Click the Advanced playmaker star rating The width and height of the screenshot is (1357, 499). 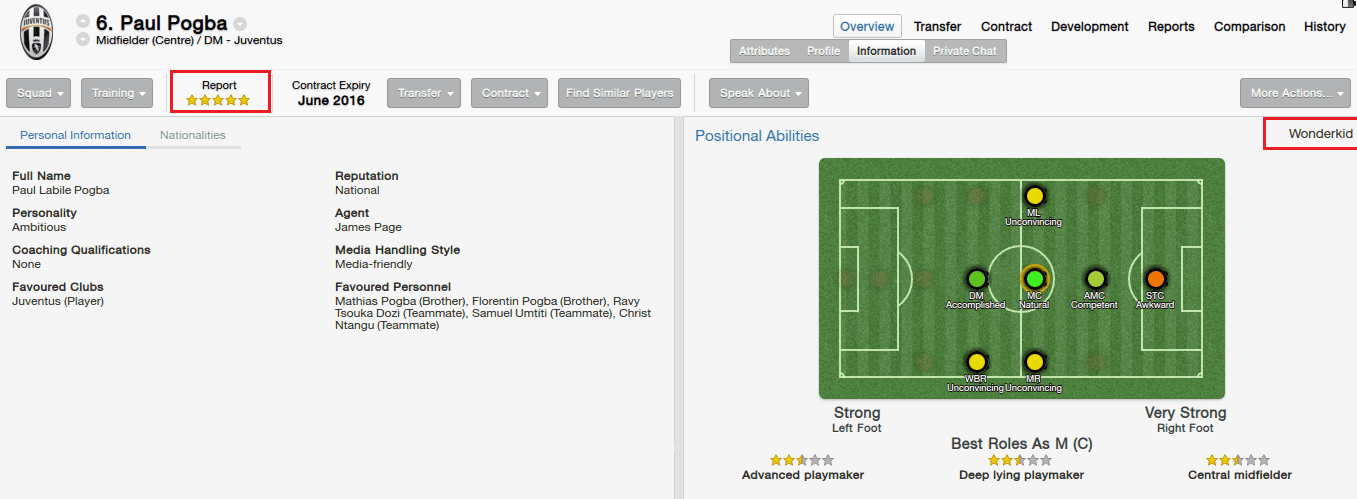pos(802,460)
